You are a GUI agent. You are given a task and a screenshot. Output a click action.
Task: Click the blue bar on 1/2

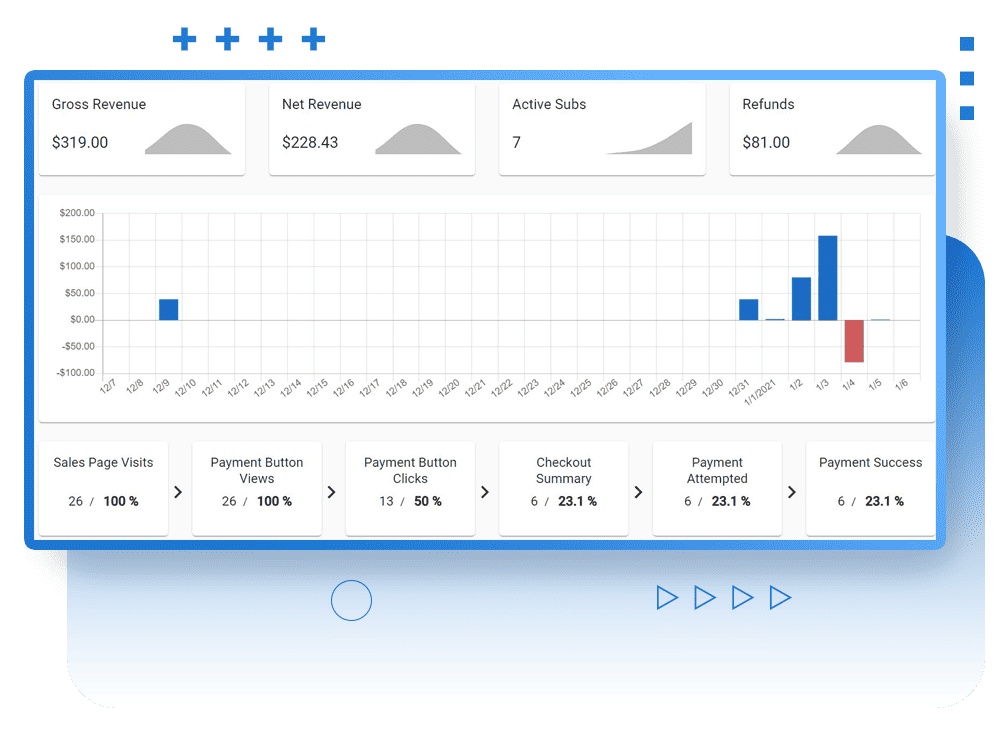tap(801, 299)
